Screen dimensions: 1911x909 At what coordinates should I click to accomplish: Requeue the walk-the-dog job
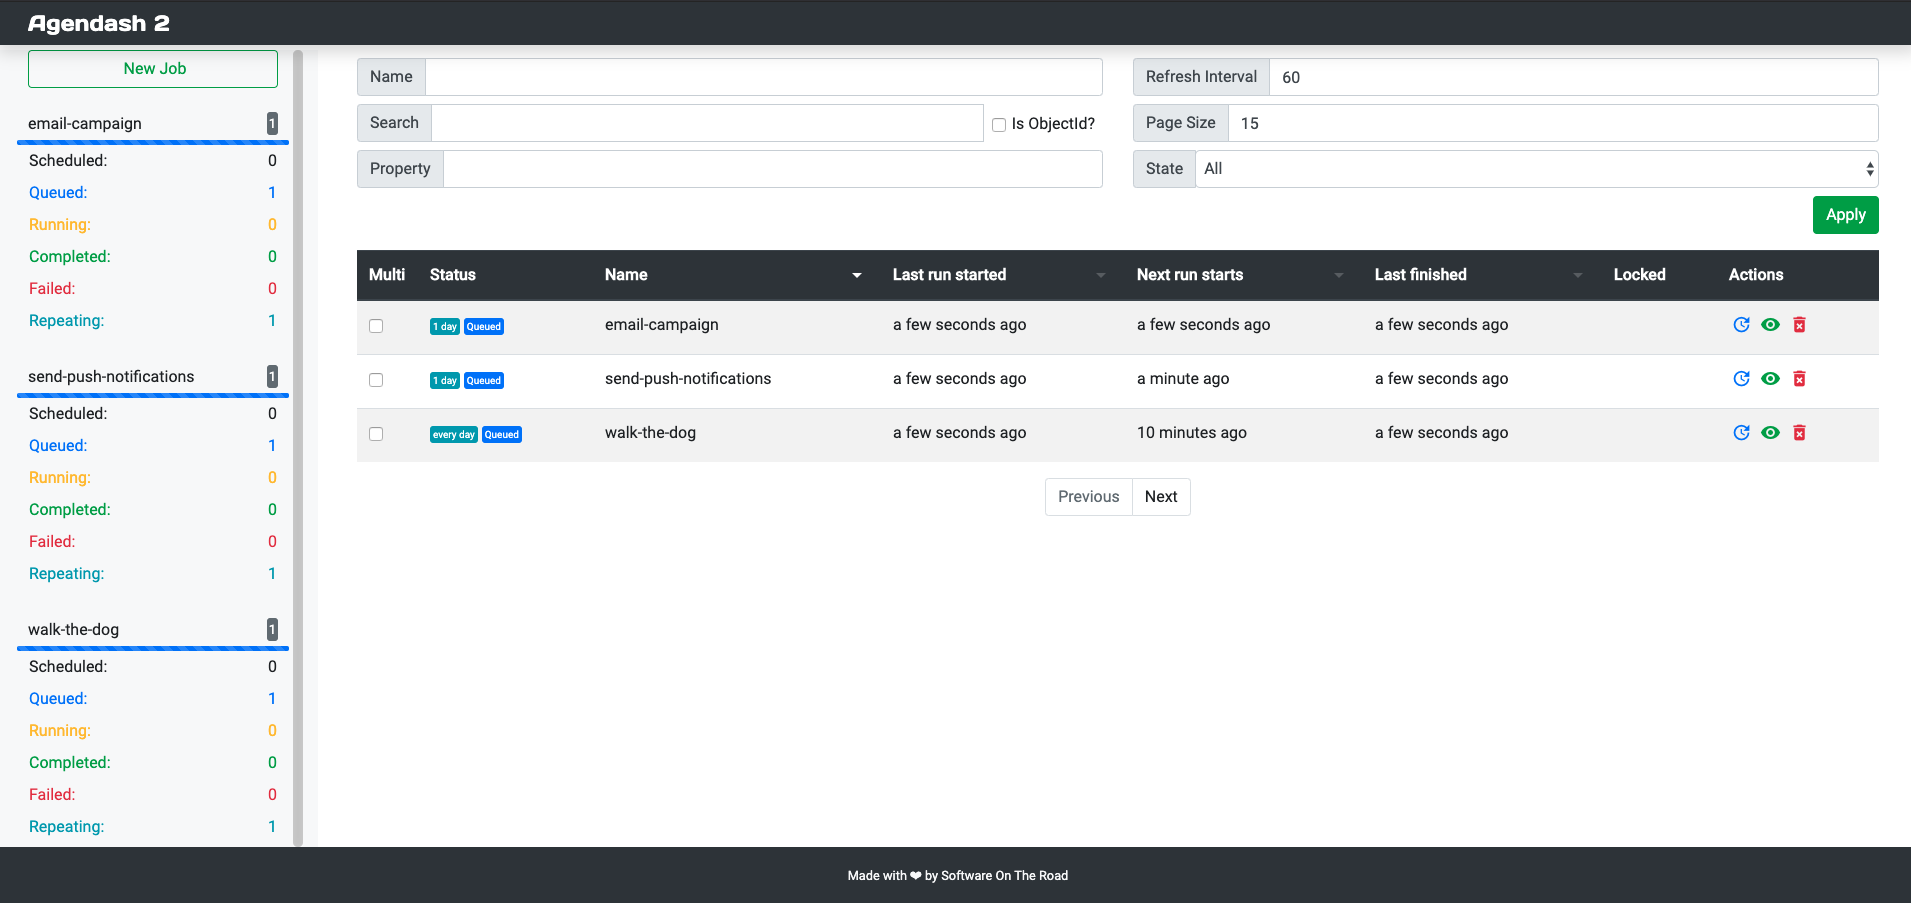tap(1741, 432)
